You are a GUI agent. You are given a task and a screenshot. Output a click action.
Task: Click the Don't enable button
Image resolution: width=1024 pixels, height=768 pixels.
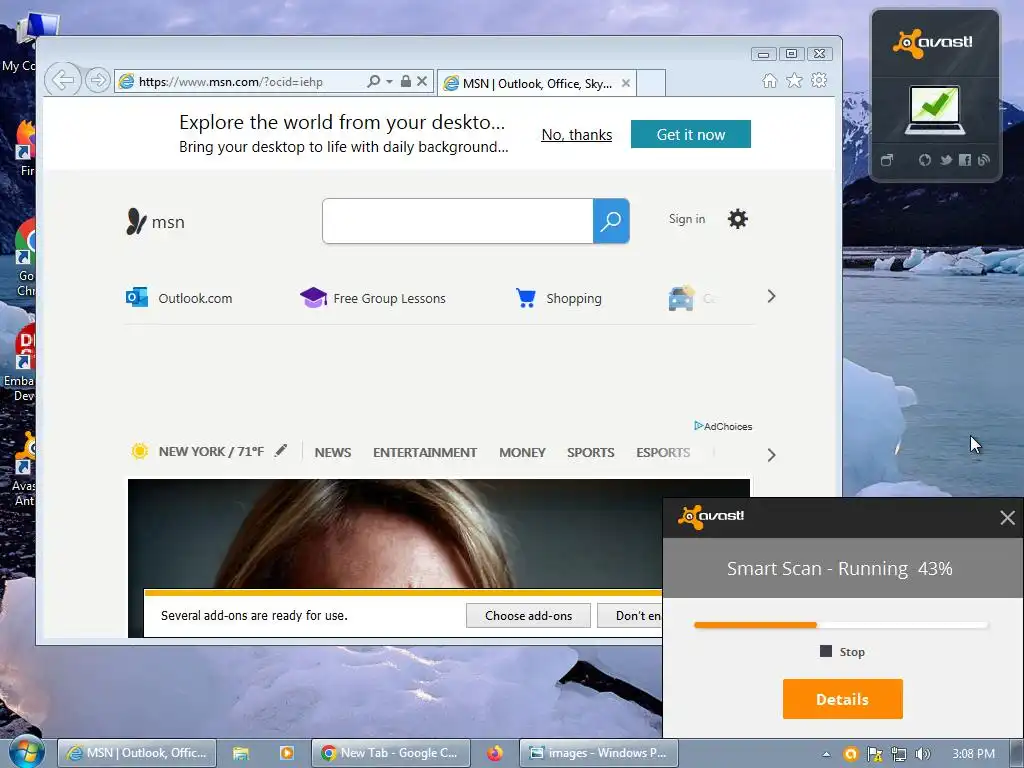pos(630,615)
